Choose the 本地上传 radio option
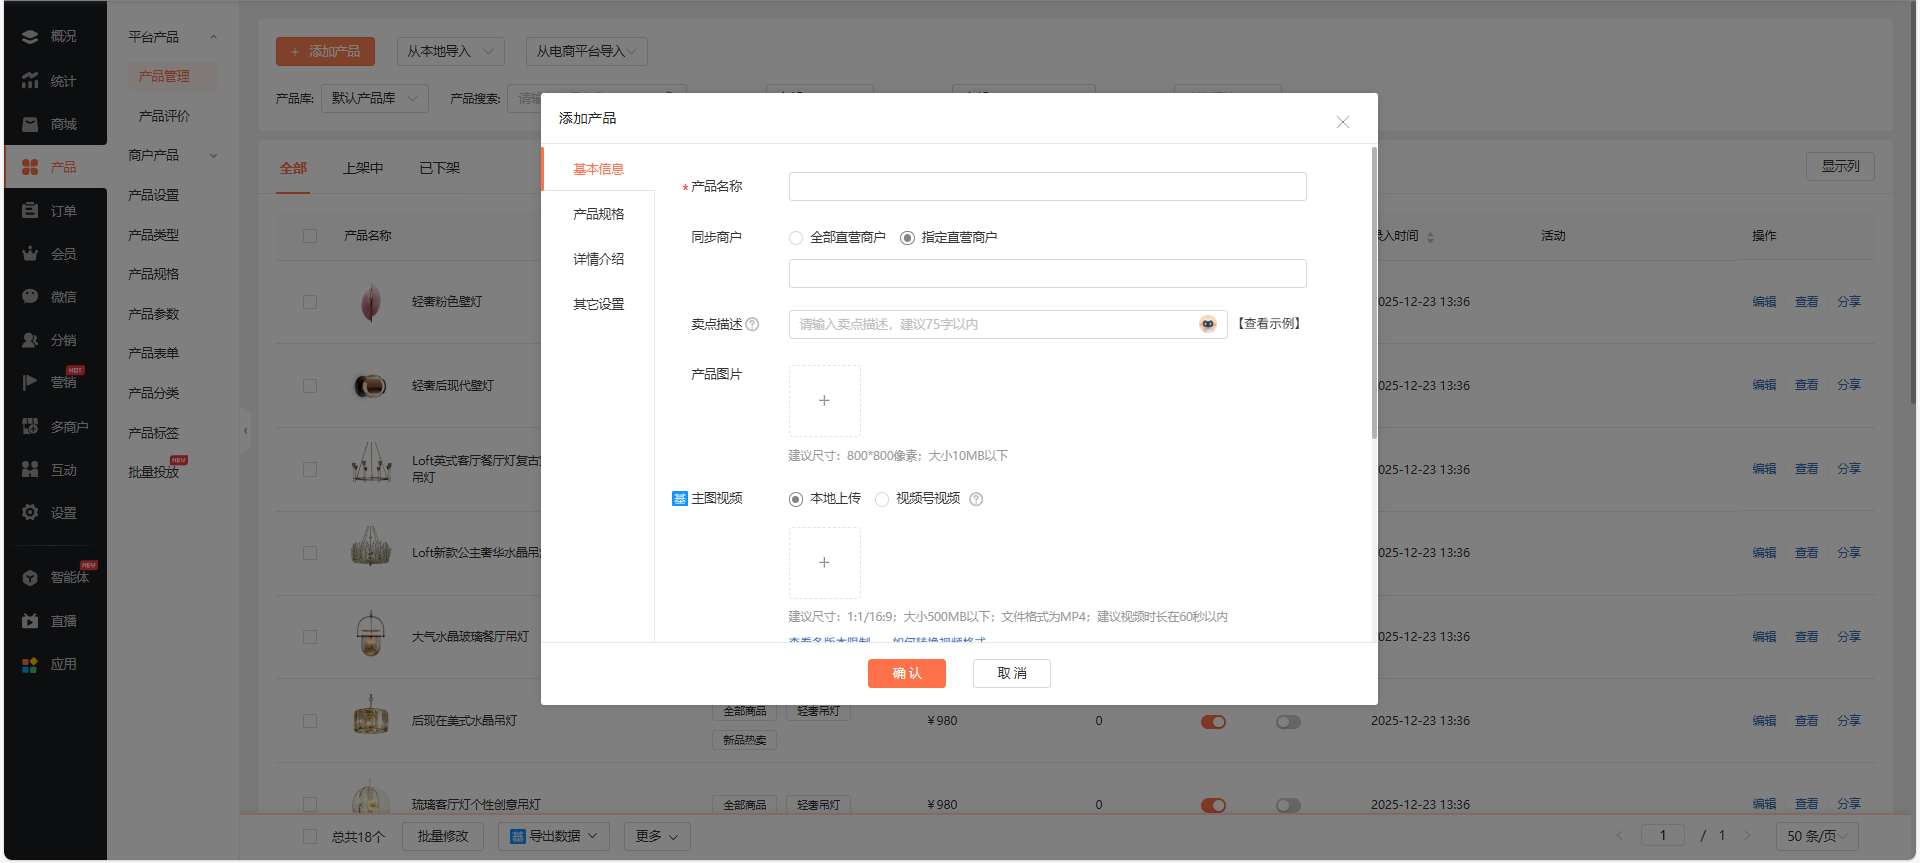1920x863 pixels. coord(796,499)
